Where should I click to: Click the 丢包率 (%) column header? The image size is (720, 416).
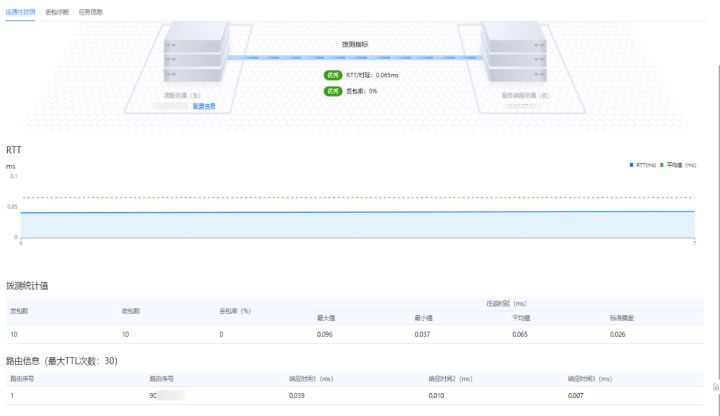coord(235,311)
